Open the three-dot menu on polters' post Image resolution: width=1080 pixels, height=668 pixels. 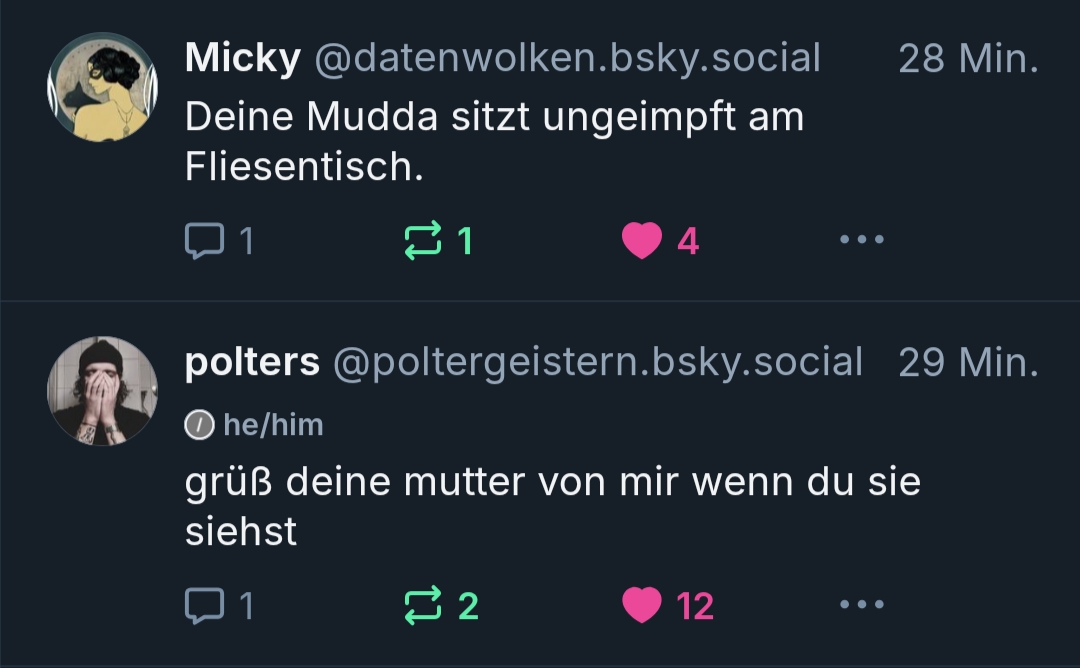862,604
